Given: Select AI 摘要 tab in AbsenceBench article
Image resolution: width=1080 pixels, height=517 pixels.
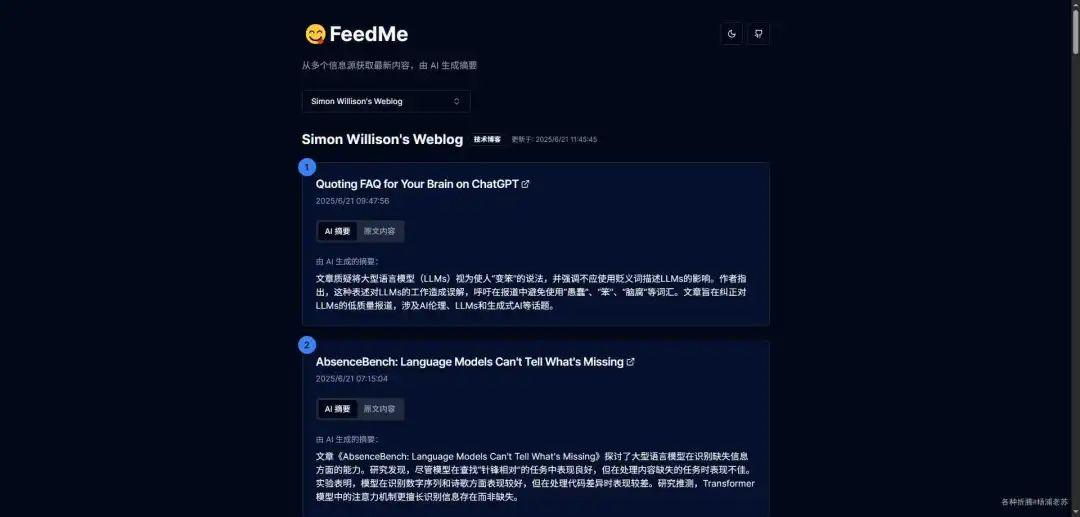Looking at the screenshot, I should [338, 409].
